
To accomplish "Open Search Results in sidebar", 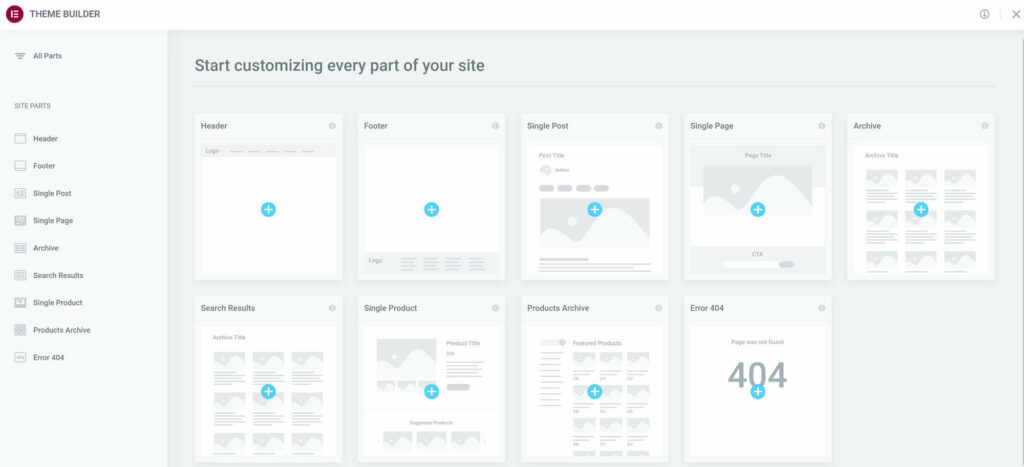I will click(x=58, y=276).
